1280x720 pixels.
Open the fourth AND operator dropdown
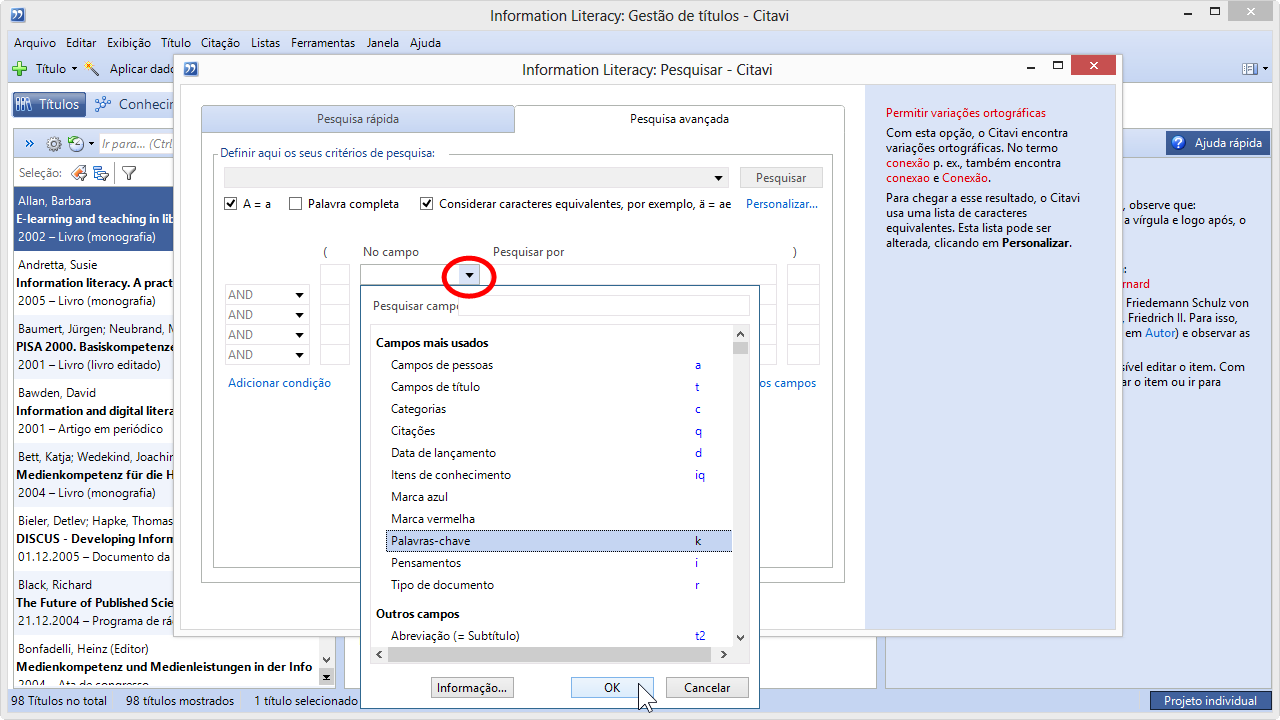tap(299, 355)
